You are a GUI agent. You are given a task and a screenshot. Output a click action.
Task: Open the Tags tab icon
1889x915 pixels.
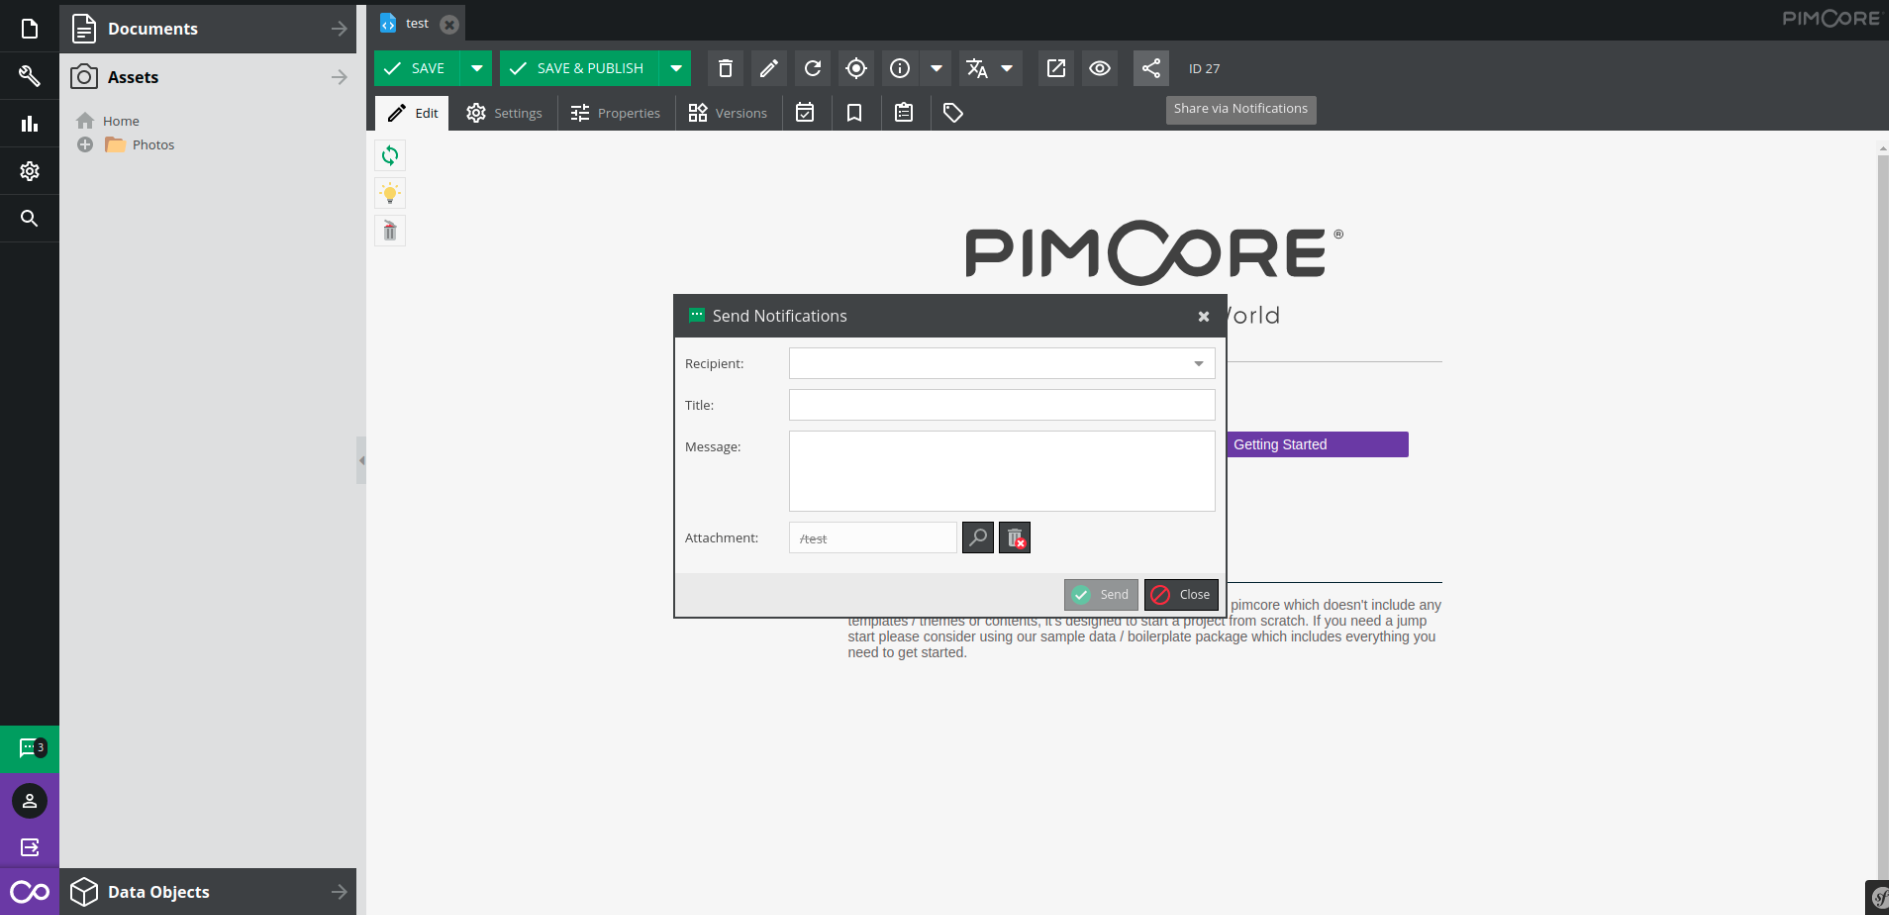[x=953, y=113]
